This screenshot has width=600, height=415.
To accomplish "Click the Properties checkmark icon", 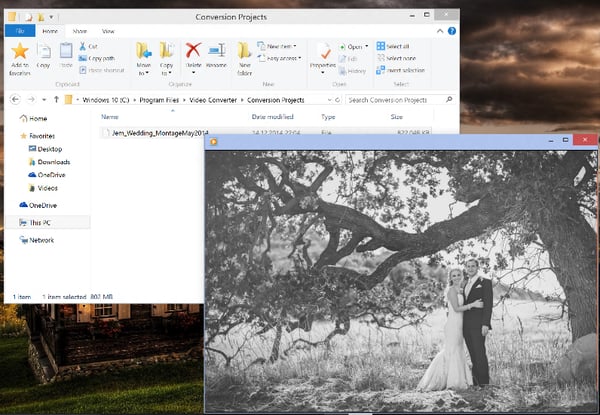I will coord(324,51).
